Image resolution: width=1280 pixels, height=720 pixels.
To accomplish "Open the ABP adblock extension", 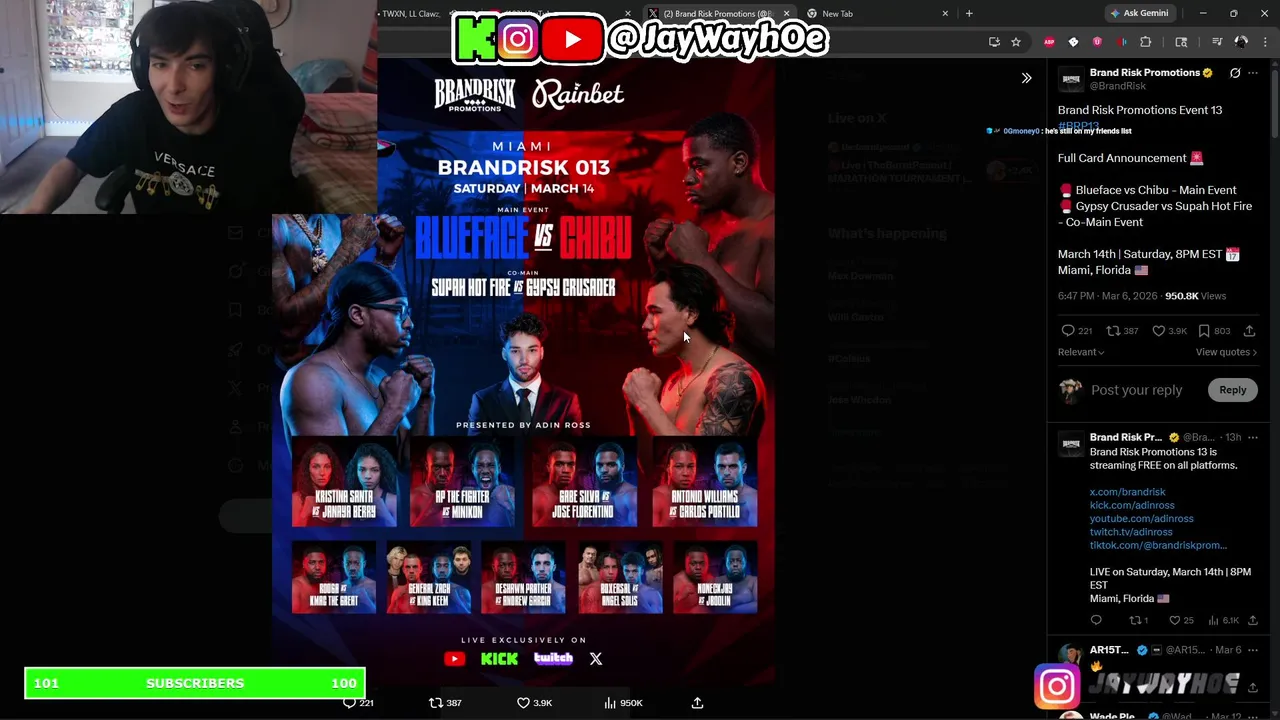I will (1049, 42).
